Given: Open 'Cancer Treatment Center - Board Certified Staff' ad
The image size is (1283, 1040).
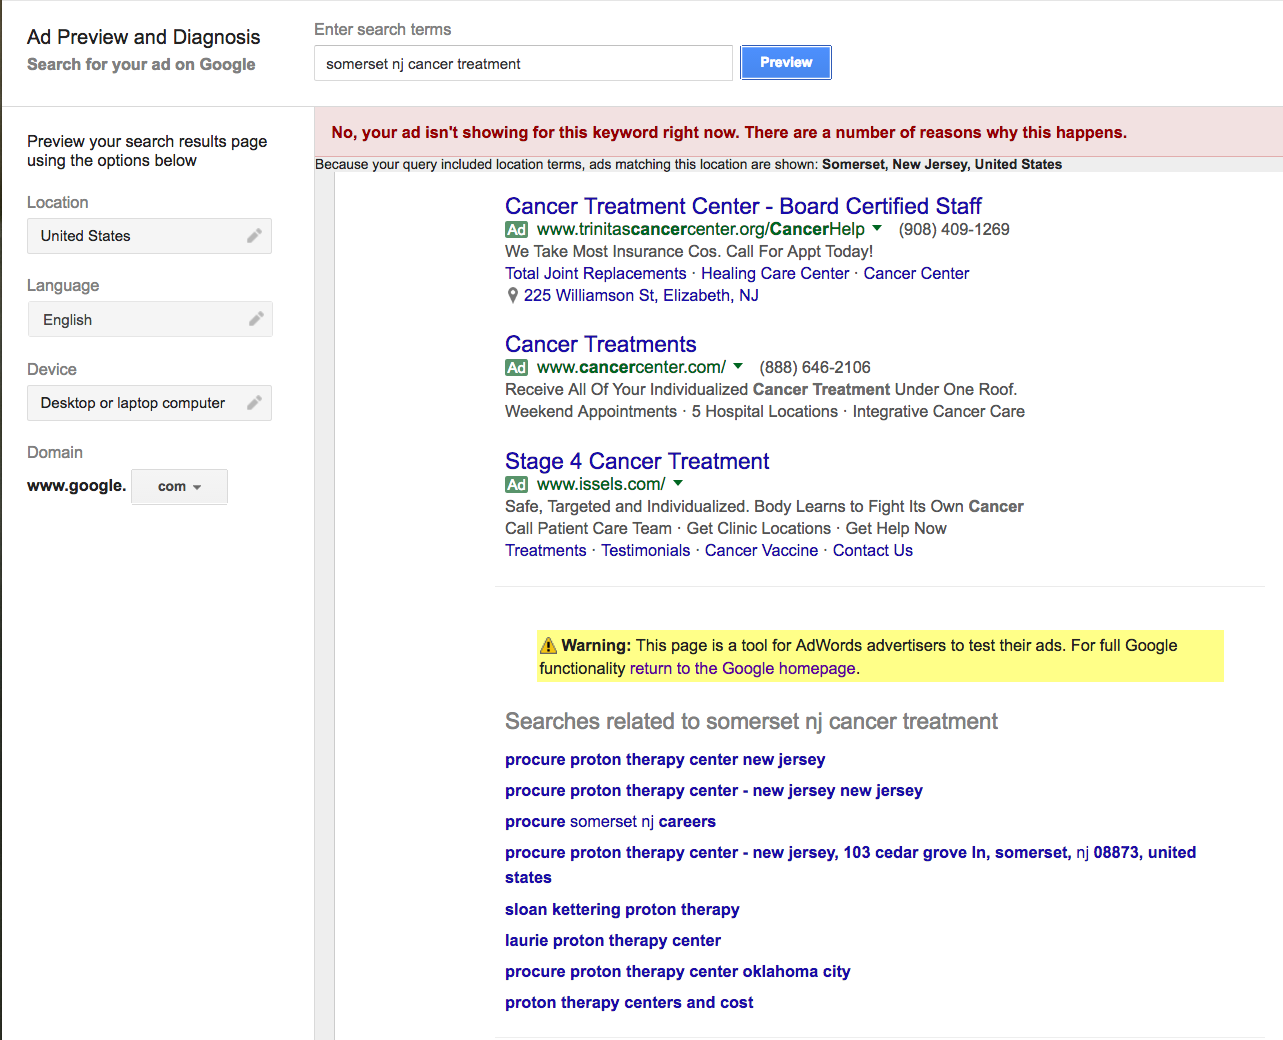Looking at the screenshot, I should point(743,206).
